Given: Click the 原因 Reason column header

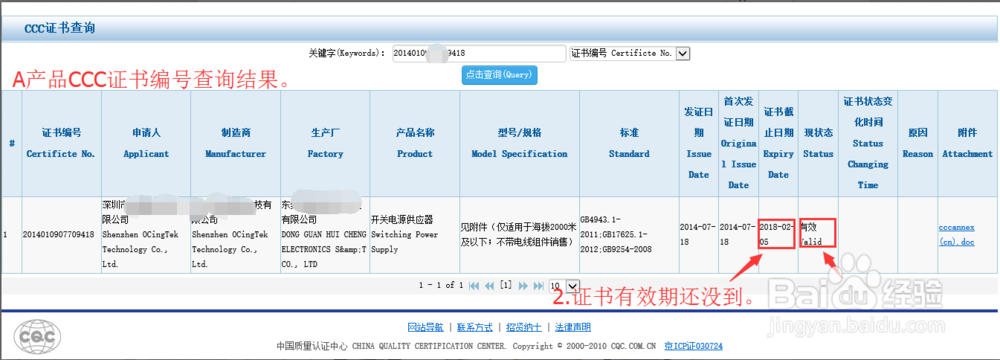Looking at the screenshot, I should coord(918,144).
